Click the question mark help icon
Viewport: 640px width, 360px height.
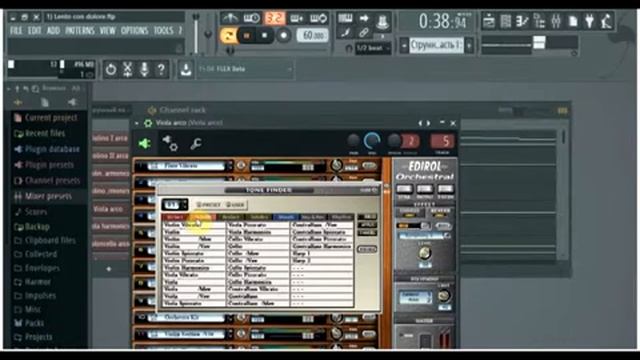[x=161, y=70]
